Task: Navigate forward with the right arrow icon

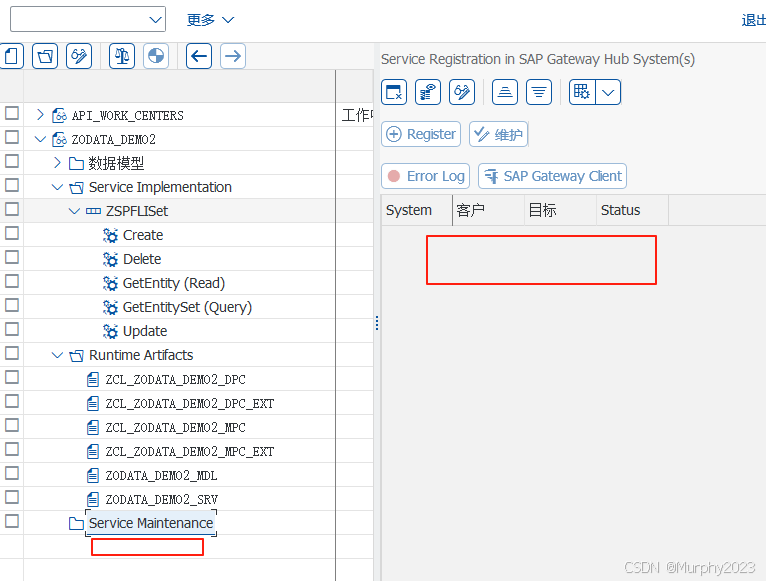Action: (233, 56)
